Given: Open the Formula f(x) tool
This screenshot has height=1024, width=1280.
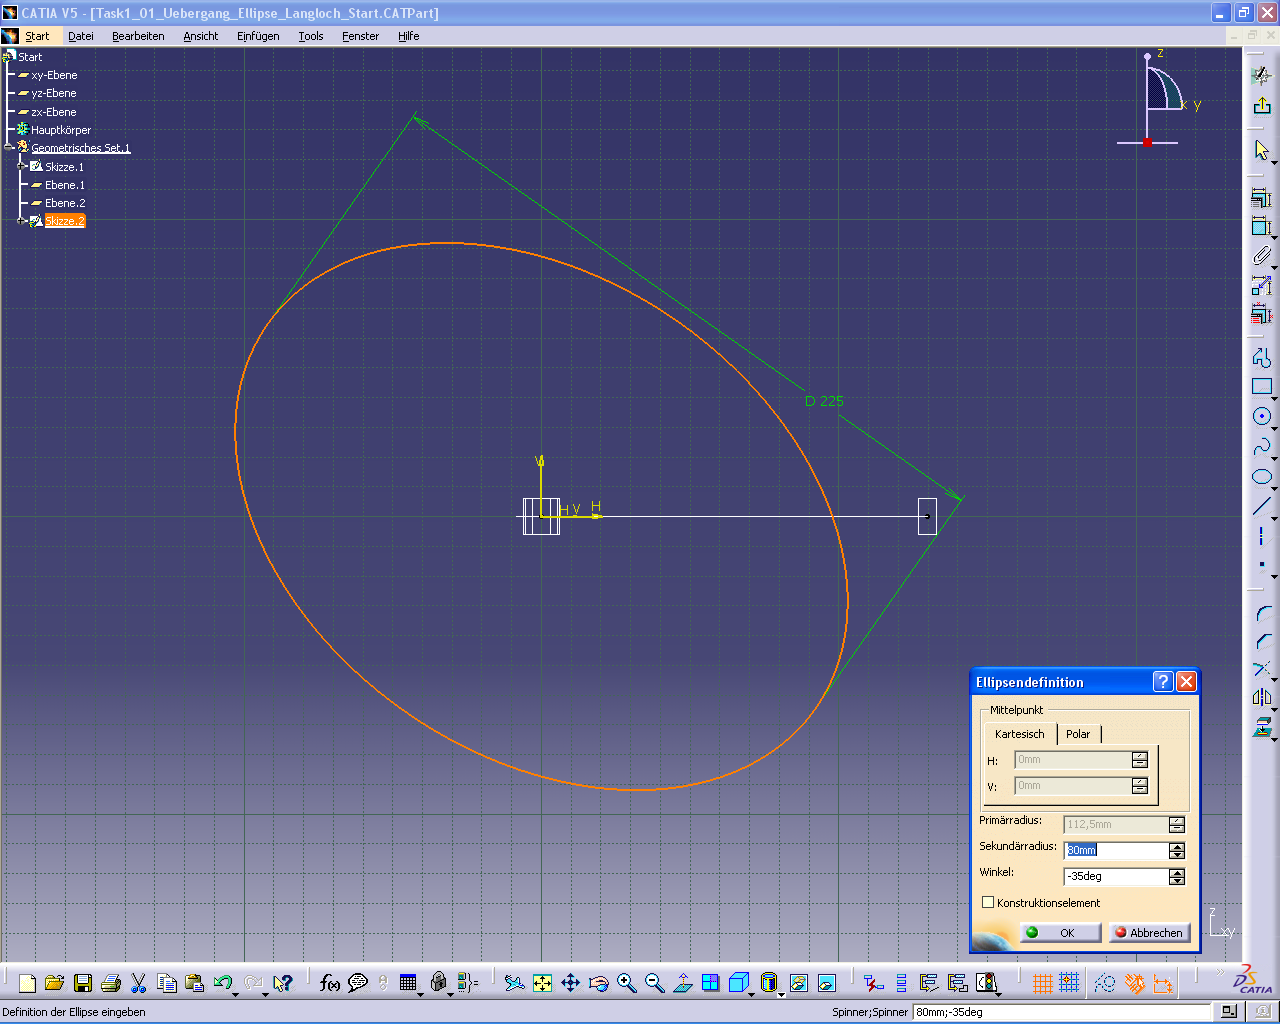Looking at the screenshot, I should point(330,983).
